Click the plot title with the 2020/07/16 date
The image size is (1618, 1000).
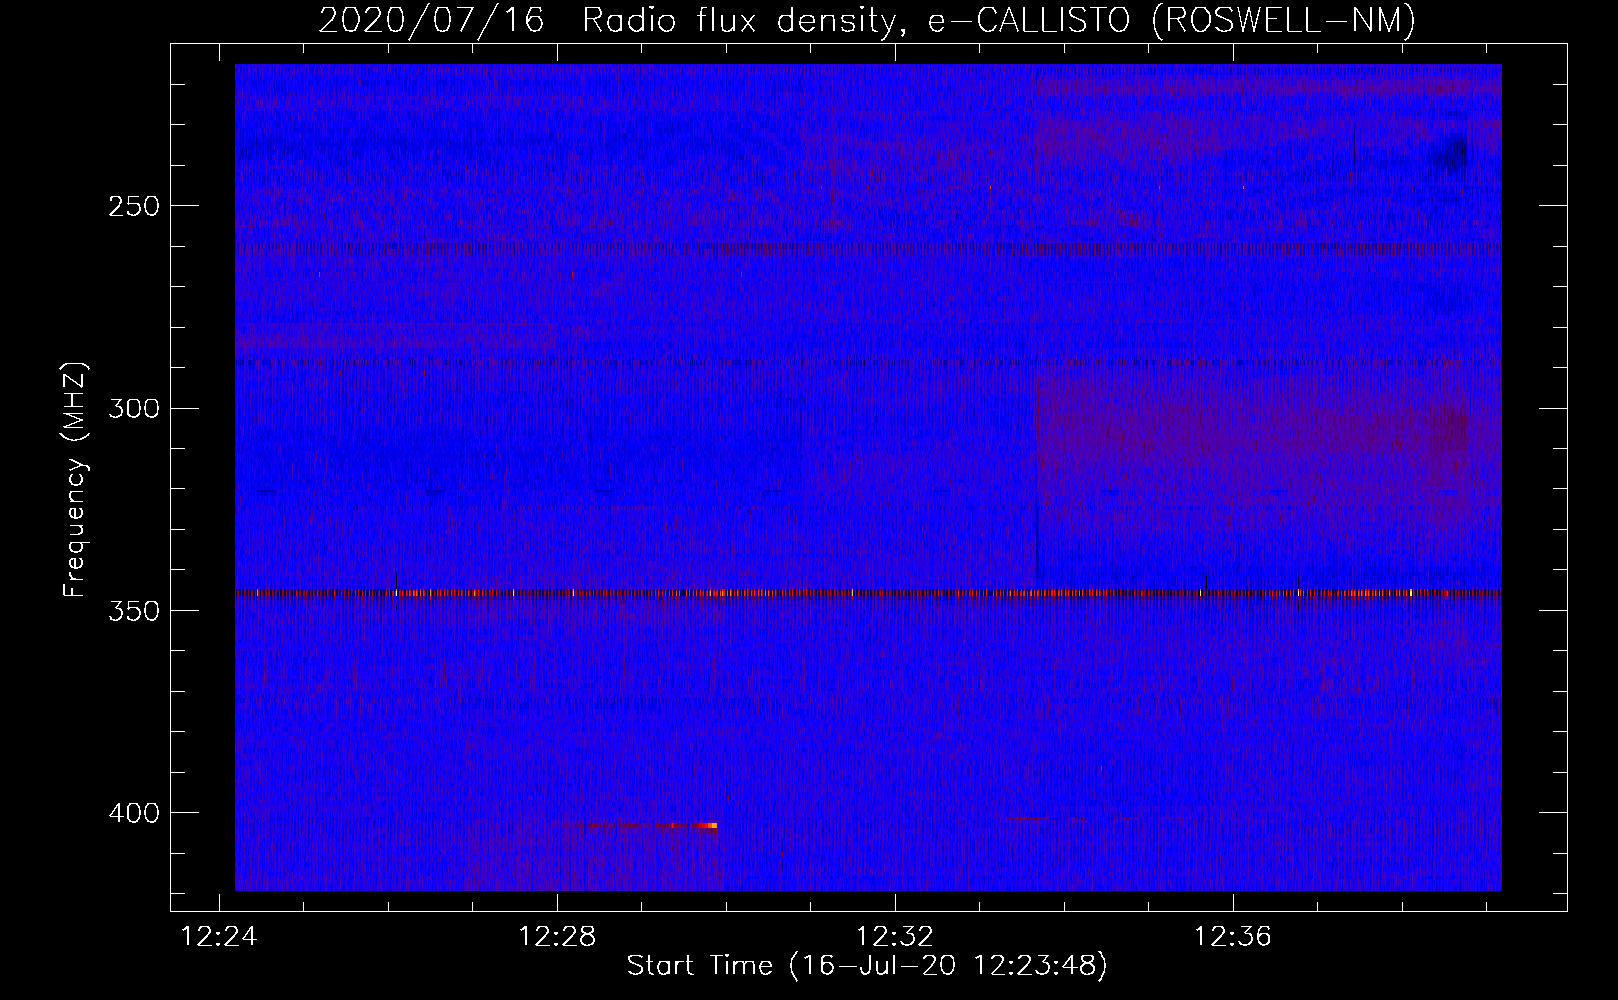pyautogui.click(x=867, y=20)
